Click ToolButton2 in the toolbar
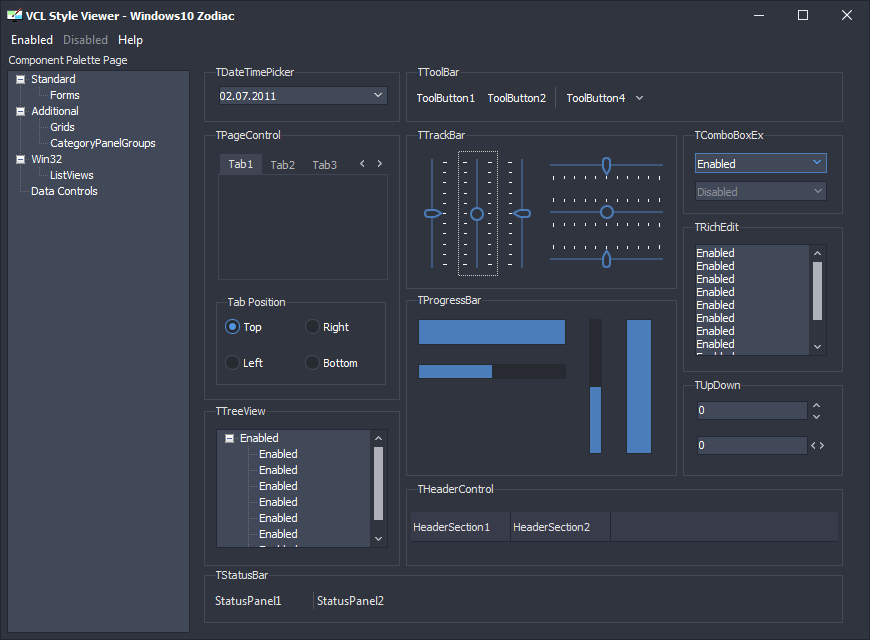Screen dimensions: 870x640 [517, 98]
